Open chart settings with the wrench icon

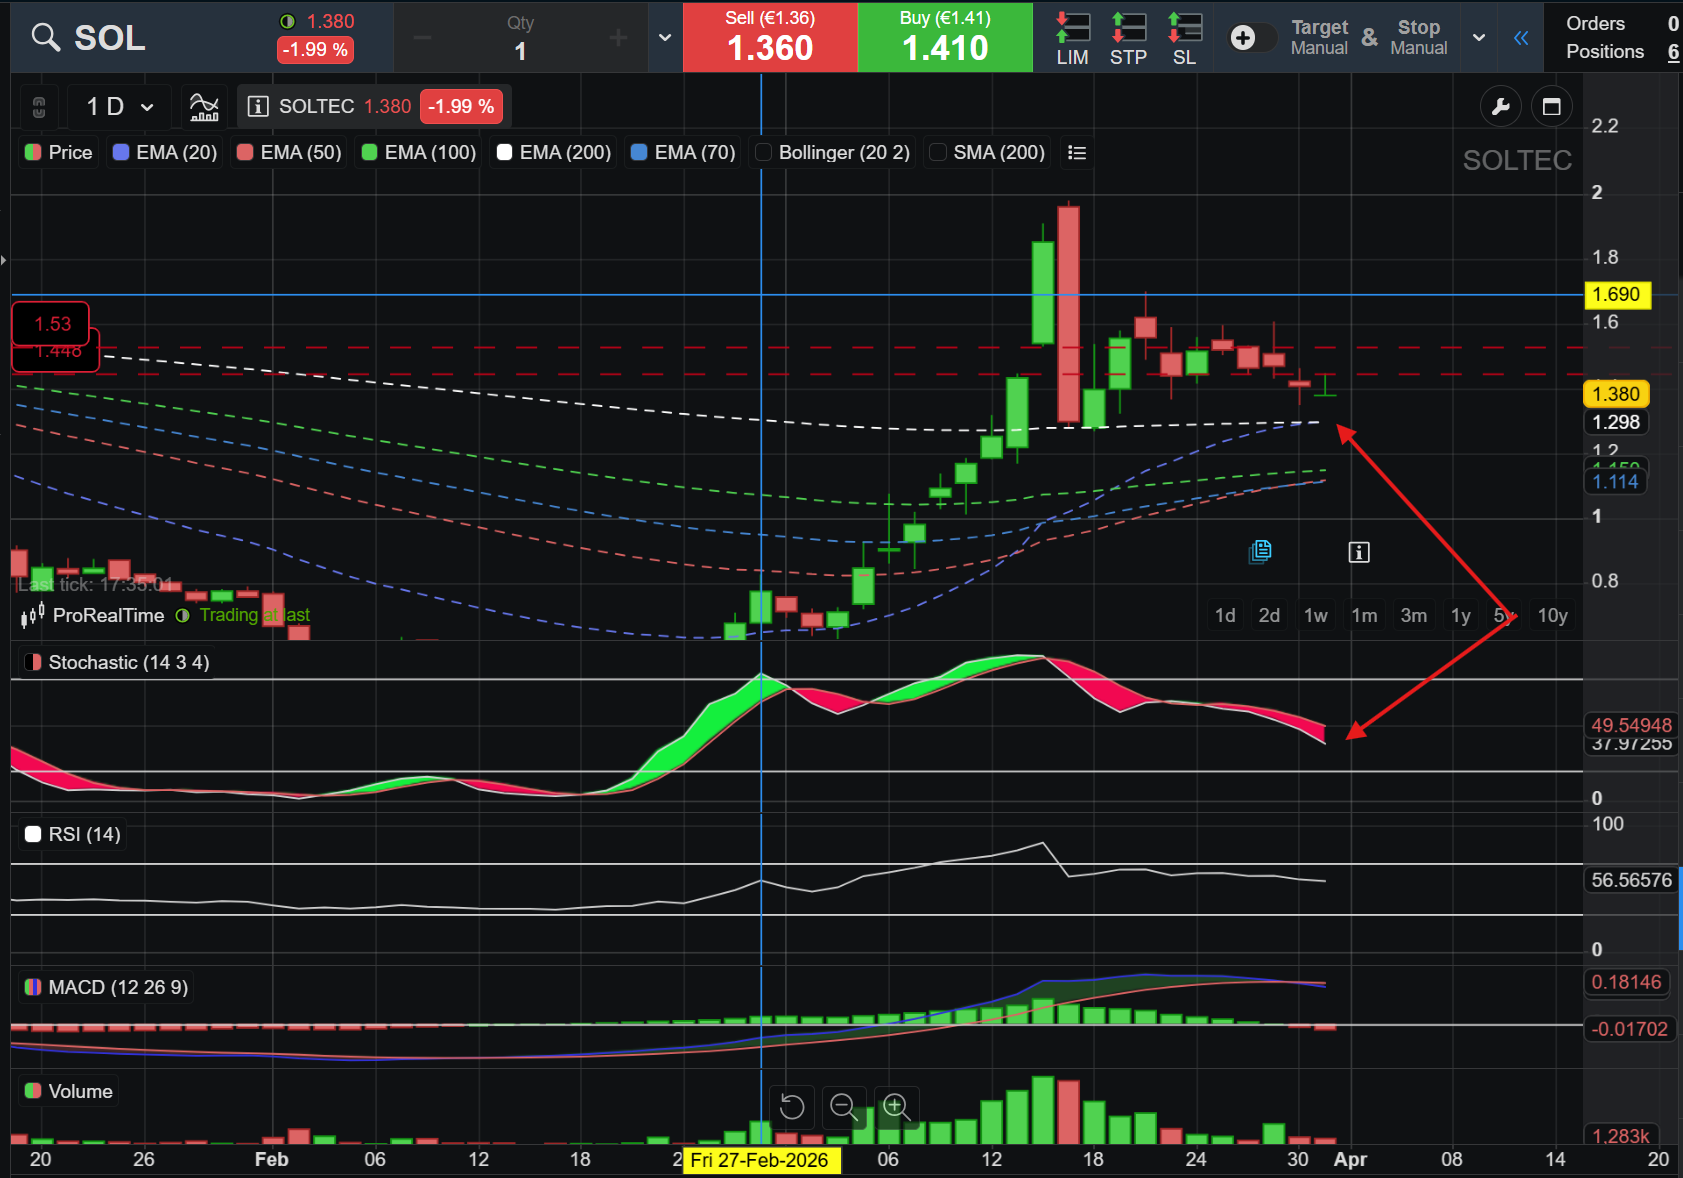point(1500,107)
